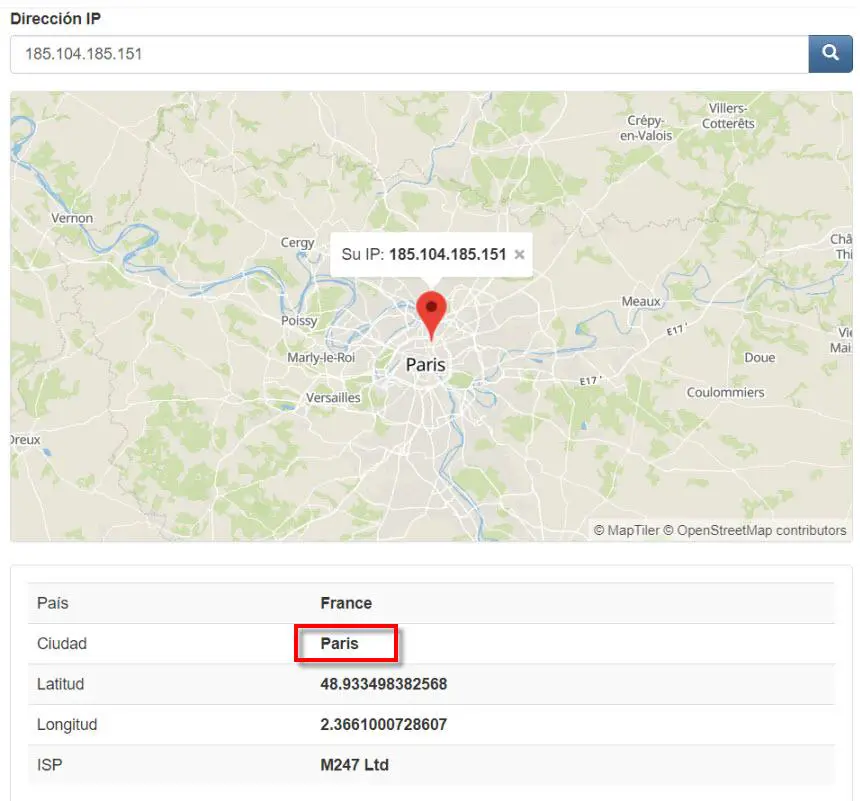Click the Vernon label on the map

[x=72, y=218]
